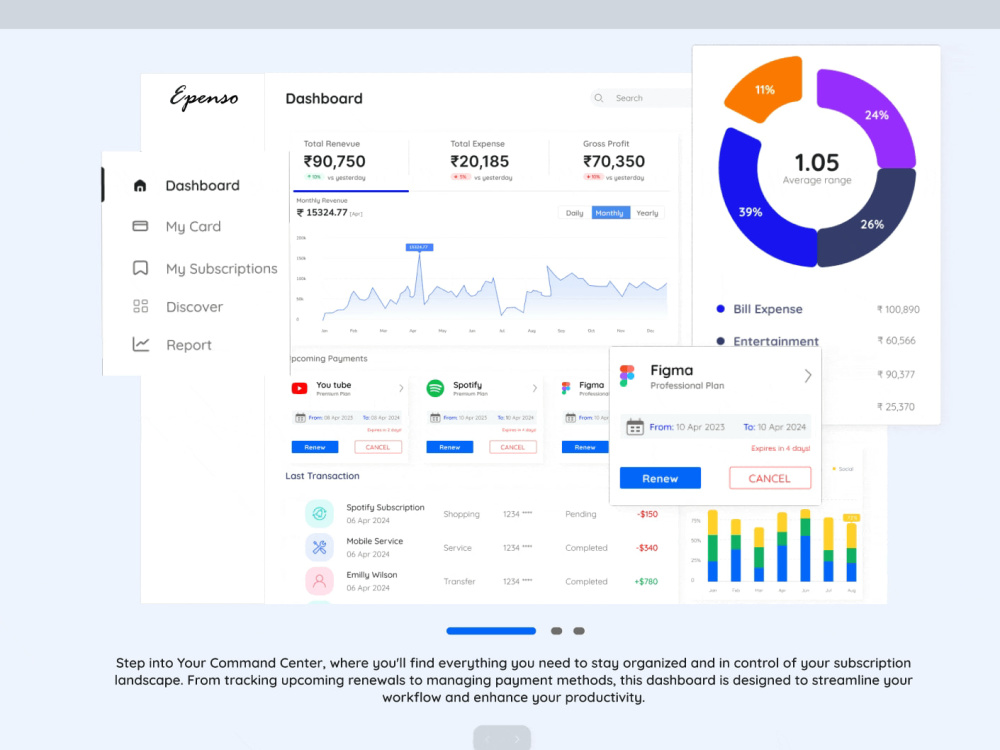Click the -$150 transaction amount

pyautogui.click(x=647, y=514)
